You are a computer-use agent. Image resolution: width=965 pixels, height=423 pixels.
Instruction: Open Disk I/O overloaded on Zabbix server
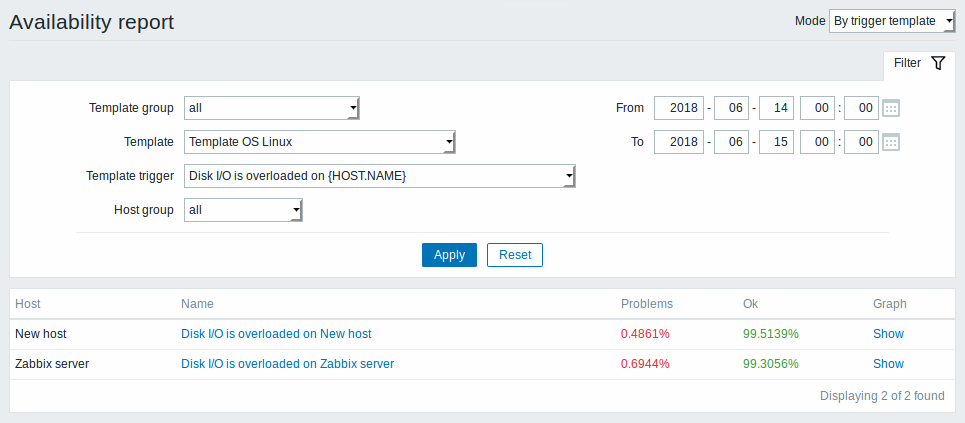point(287,364)
